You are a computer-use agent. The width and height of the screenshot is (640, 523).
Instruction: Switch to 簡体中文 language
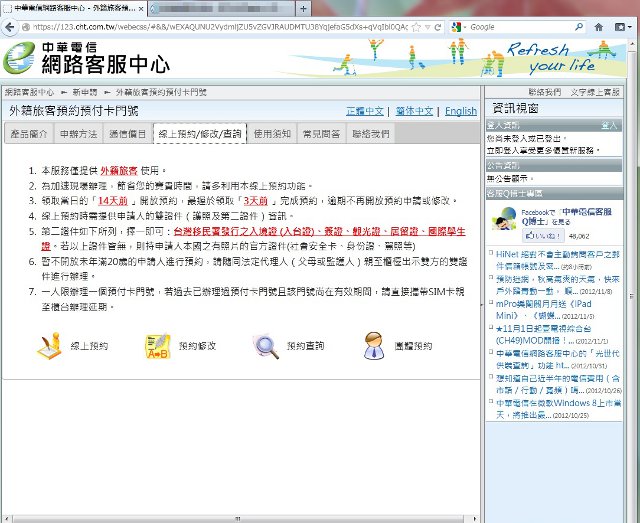click(412, 111)
